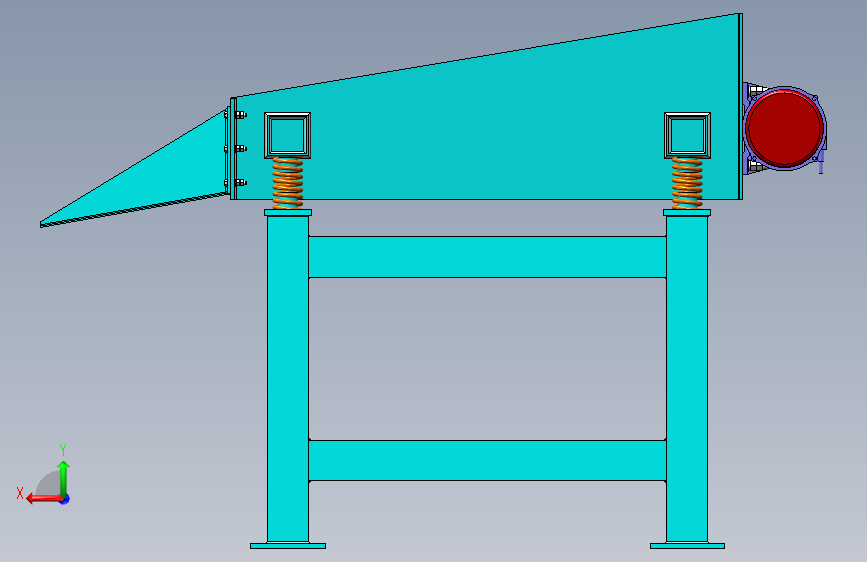Click the green Y axis arrow of triad
Viewport: 867px width, 562px height.
click(64, 478)
